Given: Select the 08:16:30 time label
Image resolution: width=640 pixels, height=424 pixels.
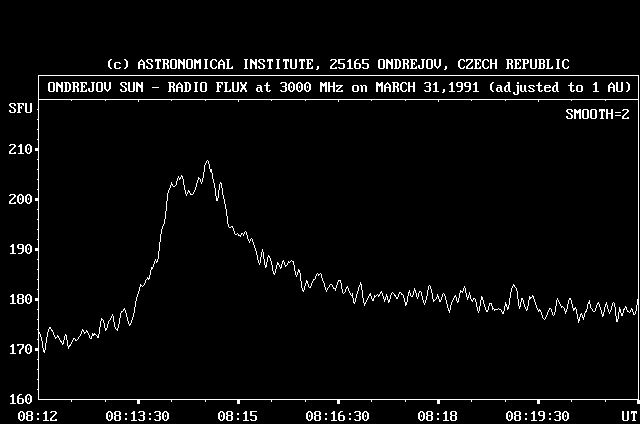Looking at the screenshot, I should pyautogui.click(x=338, y=415).
